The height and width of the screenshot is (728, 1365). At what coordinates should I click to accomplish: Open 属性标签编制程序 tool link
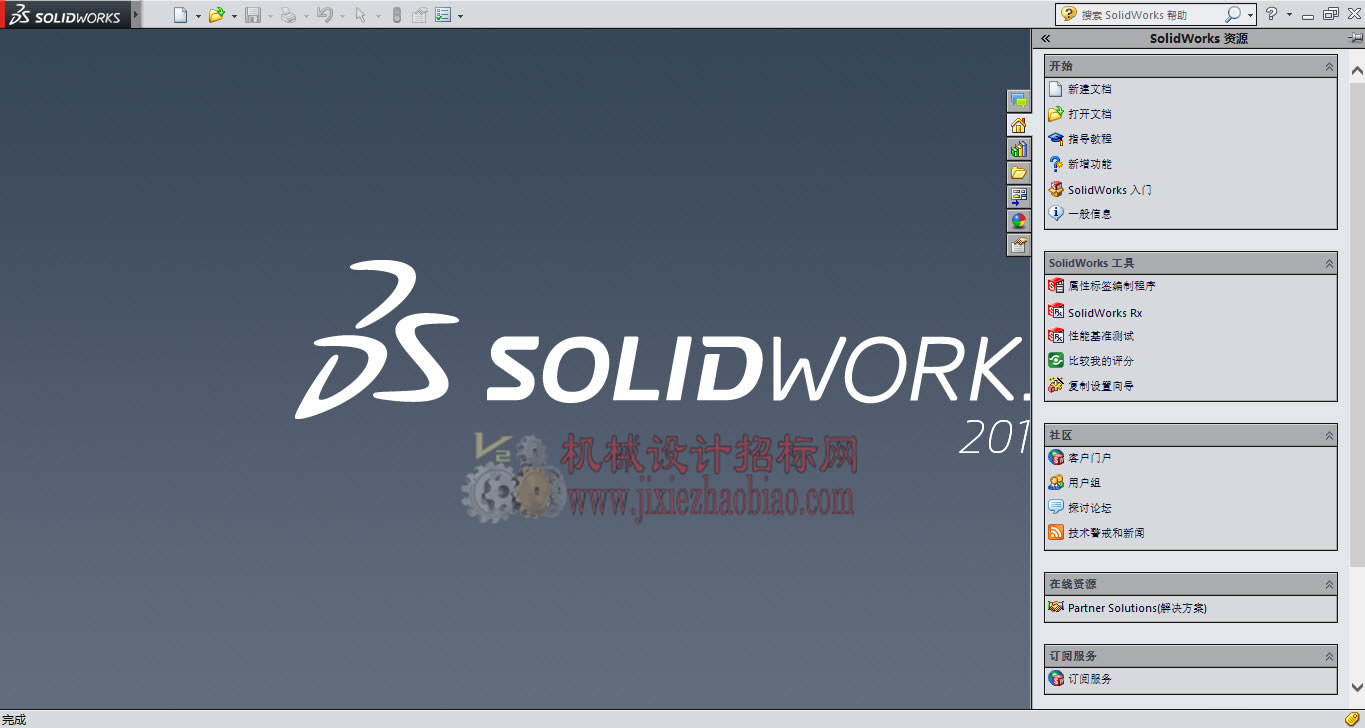1112,286
